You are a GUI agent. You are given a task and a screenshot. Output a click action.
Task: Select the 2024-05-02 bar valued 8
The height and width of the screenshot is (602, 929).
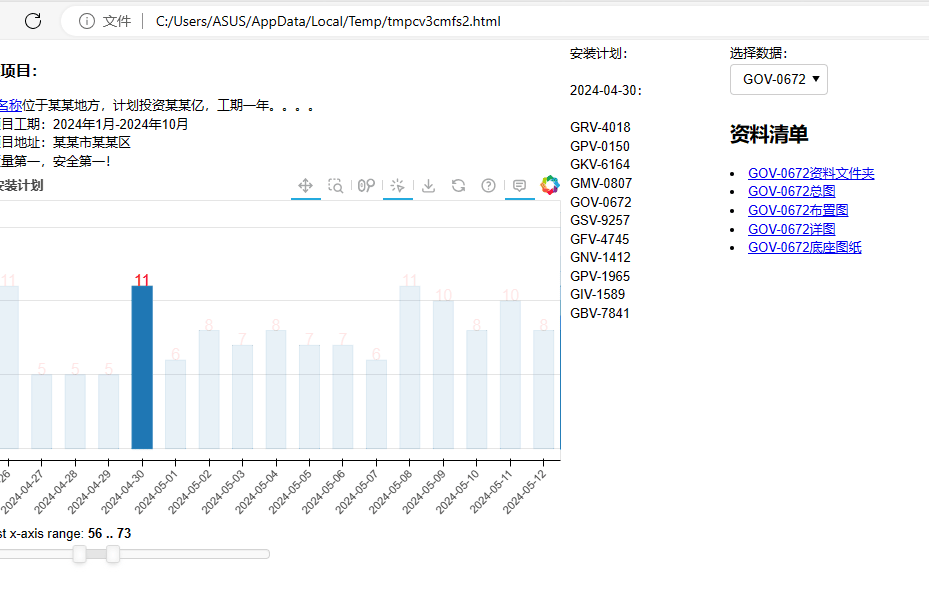(209, 389)
